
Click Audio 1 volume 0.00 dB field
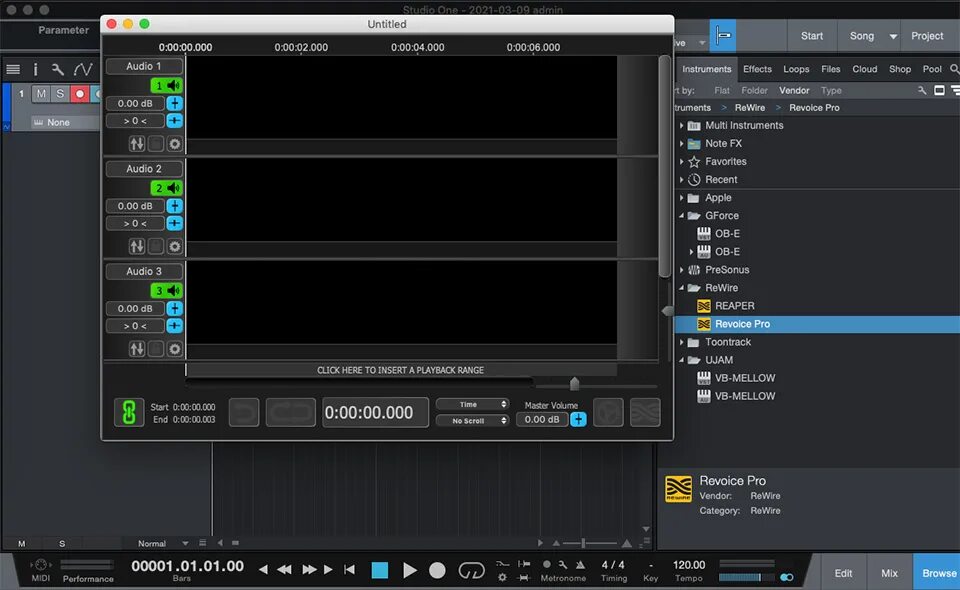tap(135, 103)
